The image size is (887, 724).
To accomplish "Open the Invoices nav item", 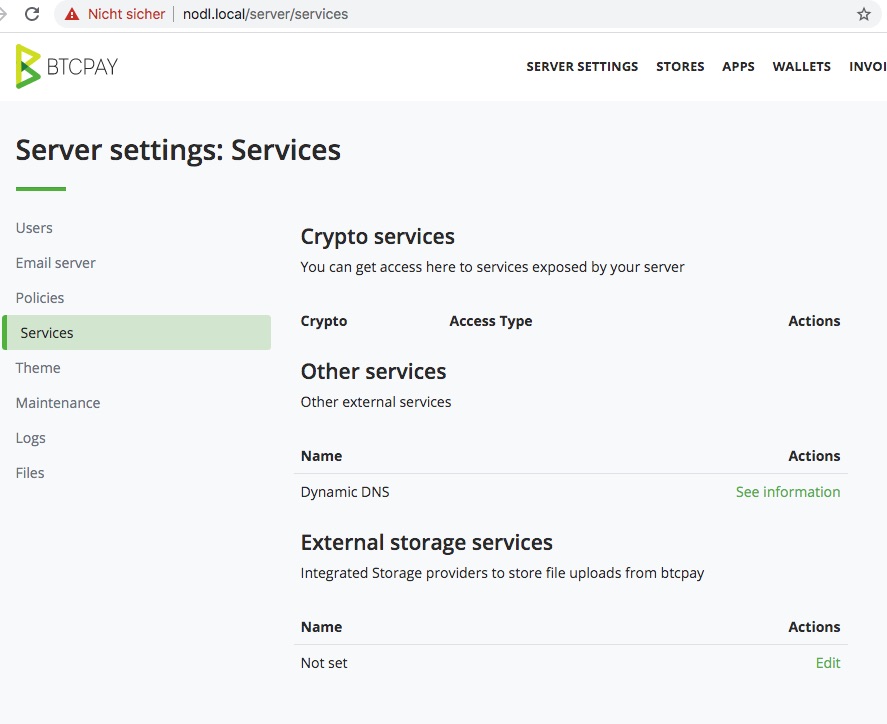I will click(x=868, y=67).
